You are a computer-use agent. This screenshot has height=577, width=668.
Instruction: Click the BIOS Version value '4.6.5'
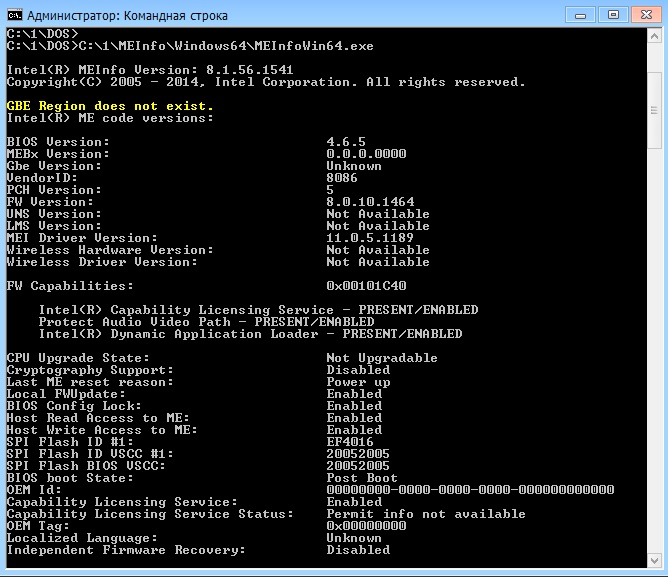[x=346, y=141]
